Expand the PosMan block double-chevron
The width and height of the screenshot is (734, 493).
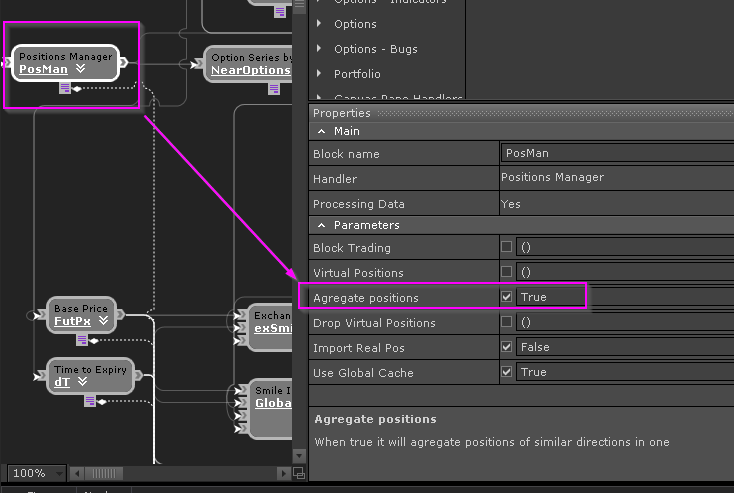80,70
